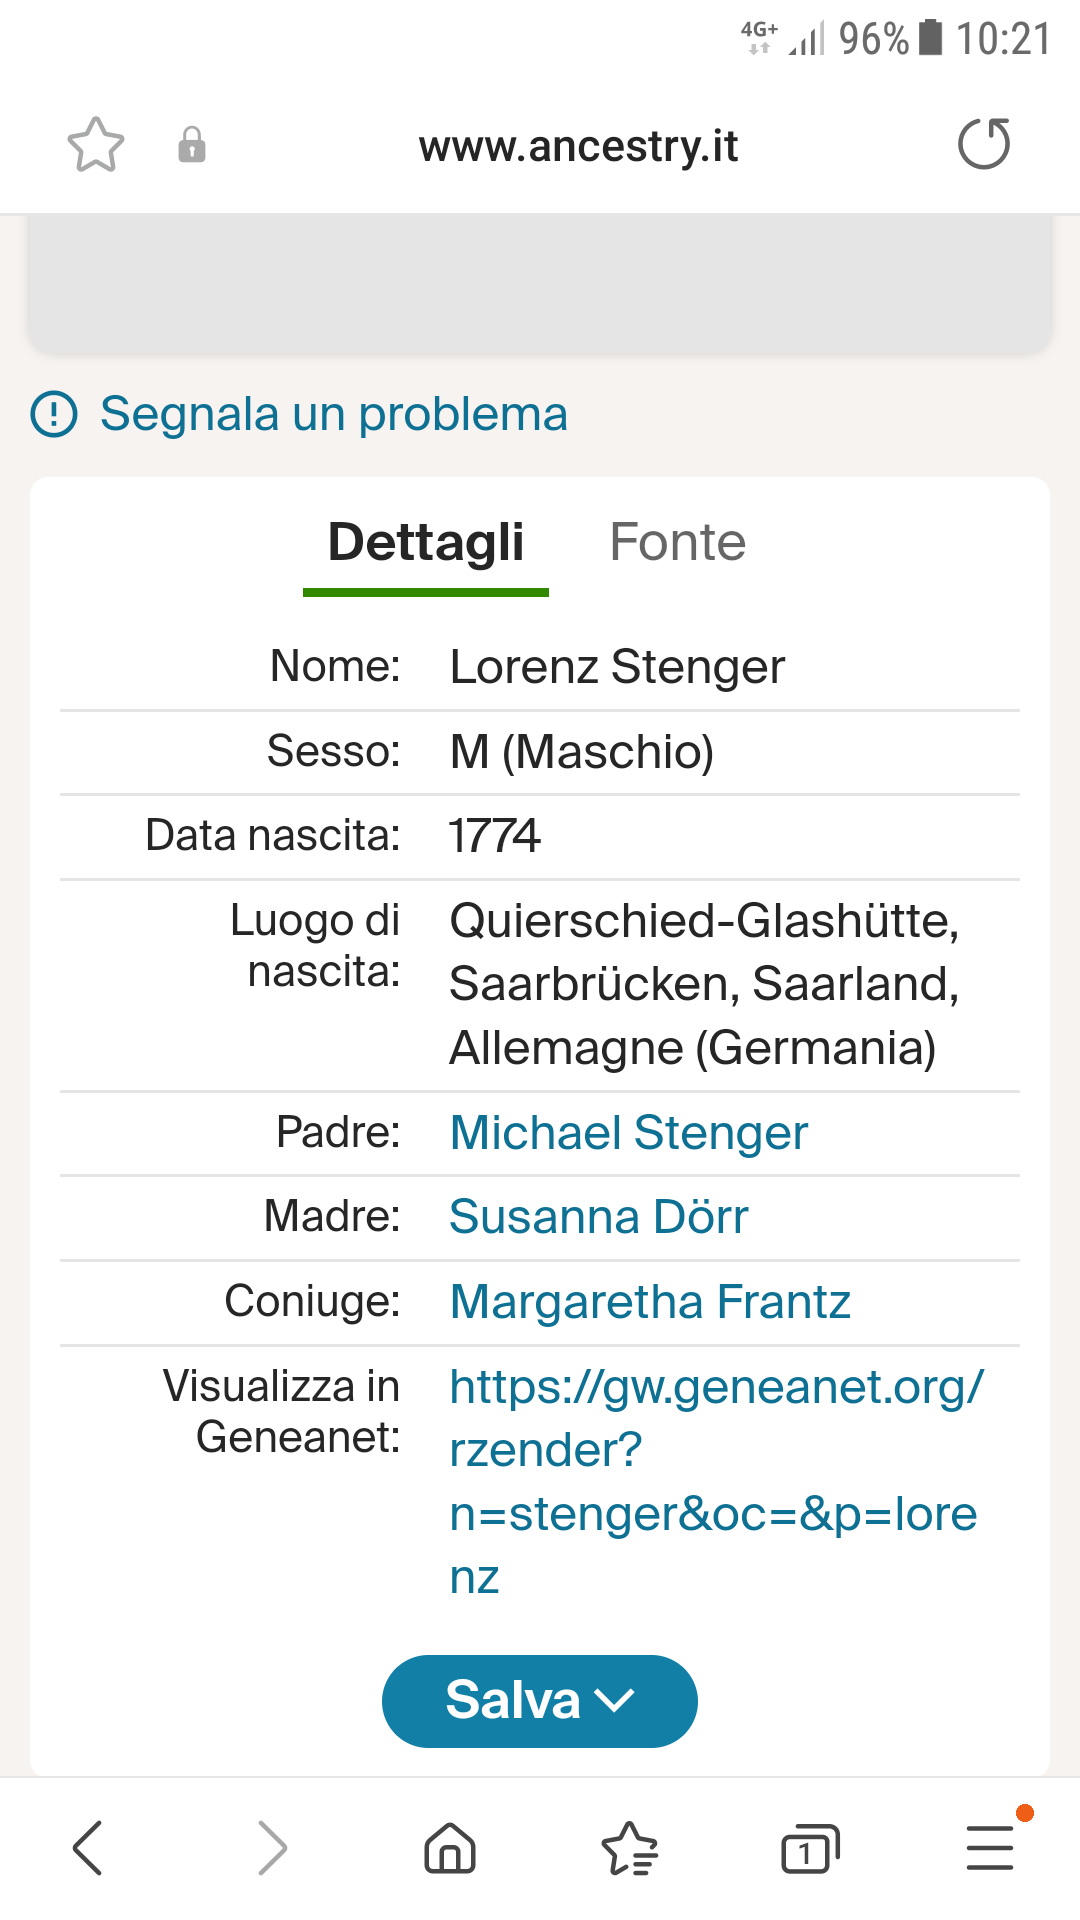The image size is (1080, 1920).
Task: Reload the page with the refresh icon
Action: pos(984,144)
